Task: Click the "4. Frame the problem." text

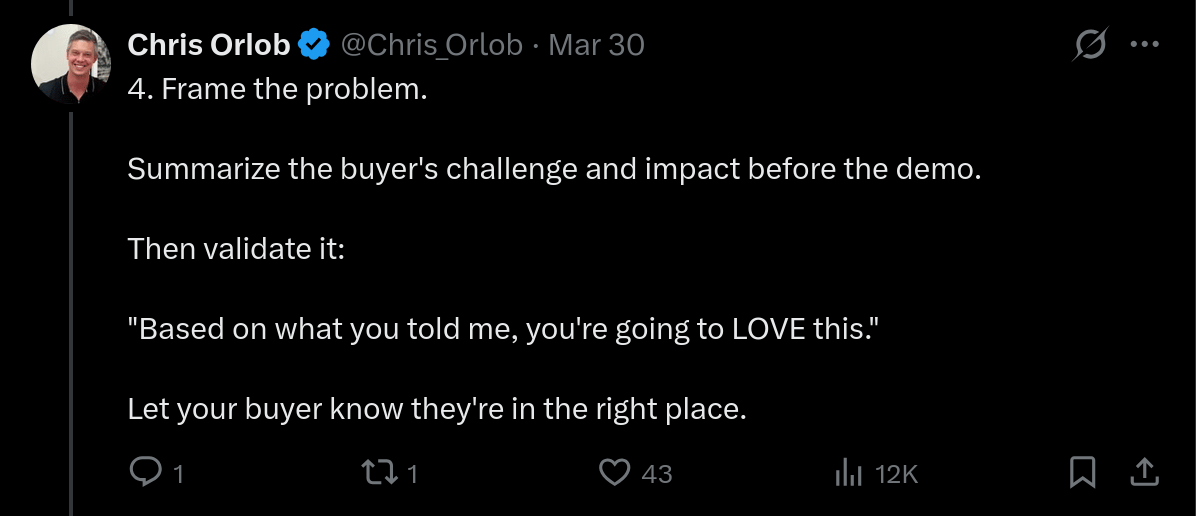Action: pyautogui.click(x=278, y=89)
